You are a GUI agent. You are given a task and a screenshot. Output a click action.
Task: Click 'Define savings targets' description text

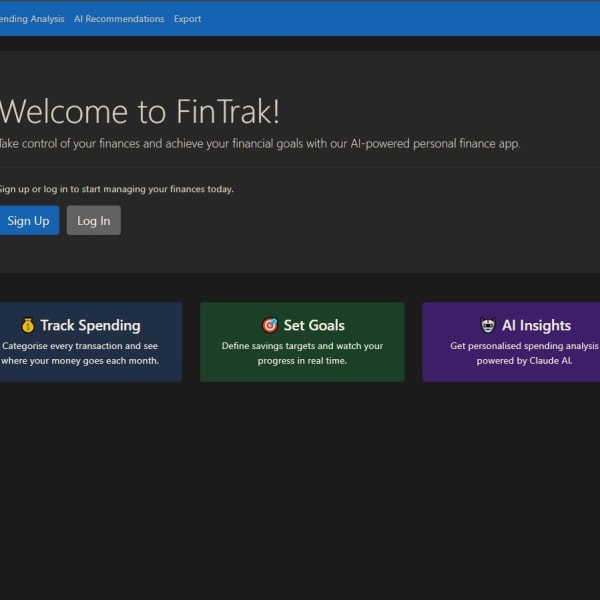[302, 353]
